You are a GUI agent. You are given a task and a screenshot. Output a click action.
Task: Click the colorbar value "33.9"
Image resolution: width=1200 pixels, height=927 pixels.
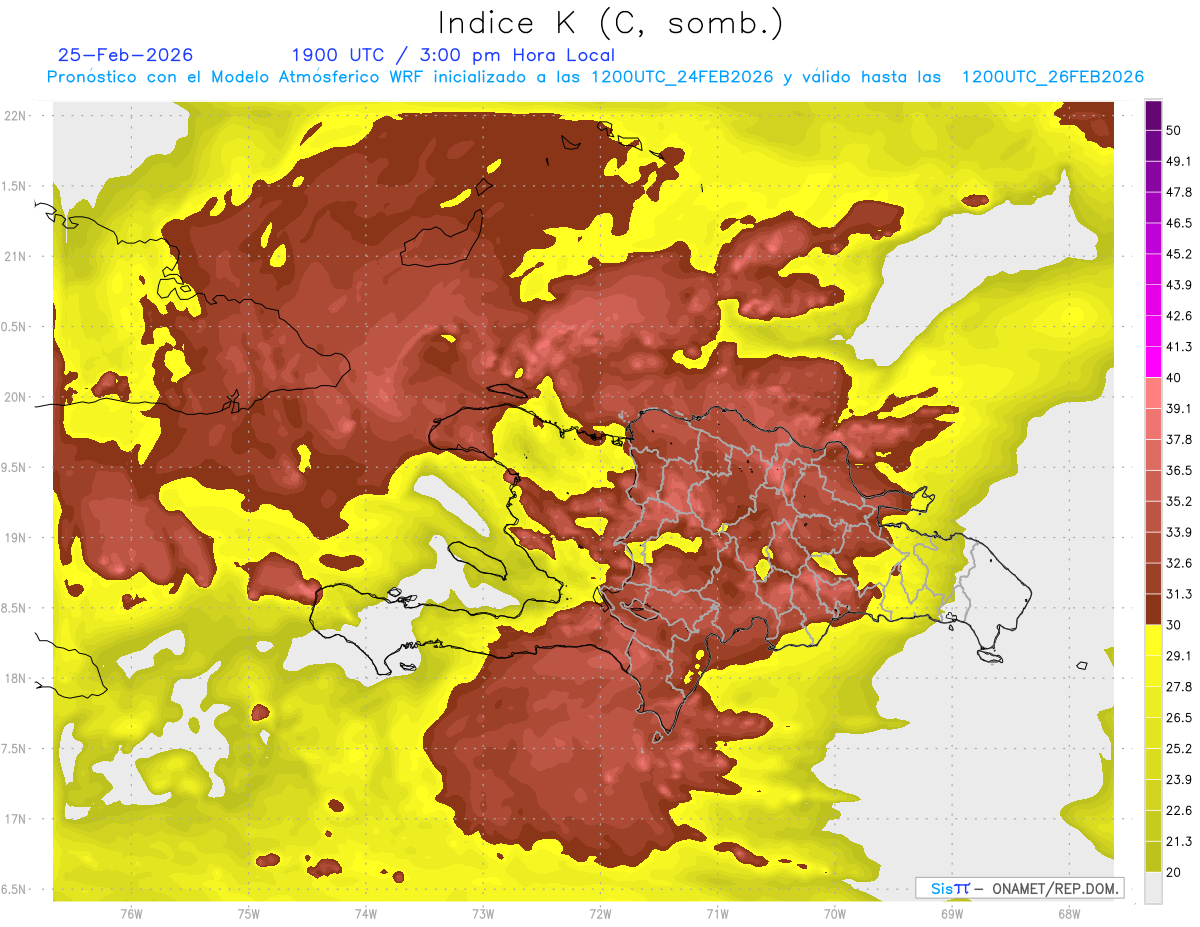(x=1179, y=532)
